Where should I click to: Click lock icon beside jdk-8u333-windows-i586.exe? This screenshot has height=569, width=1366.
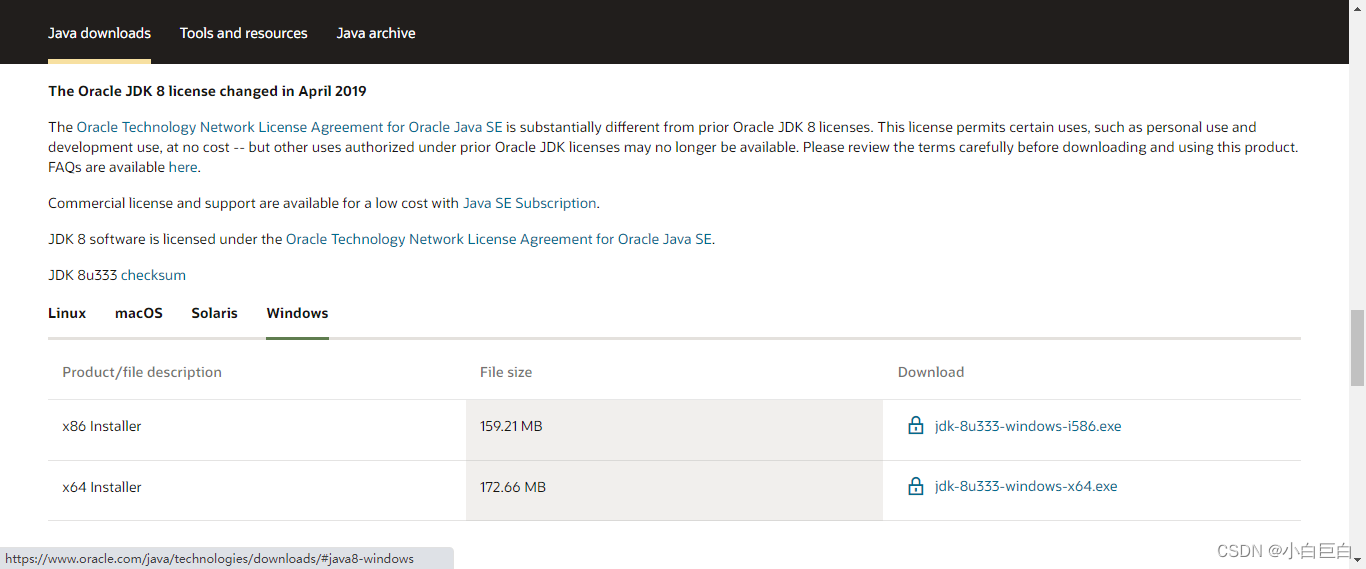pyautogui.click(x=915, y=426)
